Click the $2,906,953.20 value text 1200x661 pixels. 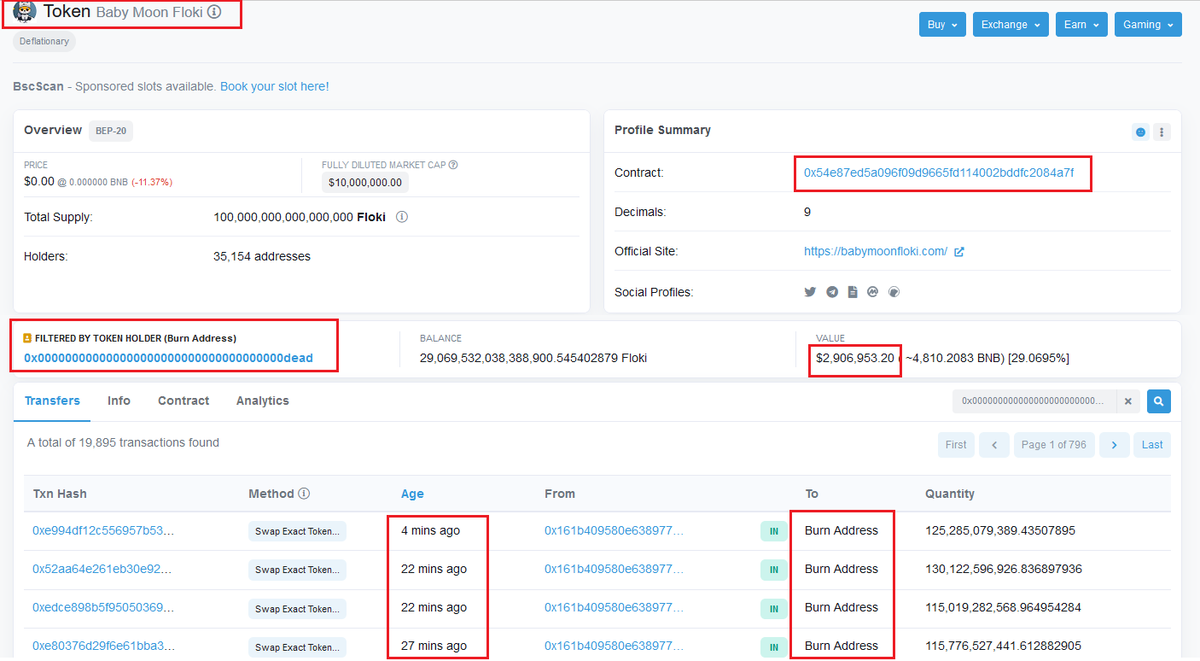[855, 358]
